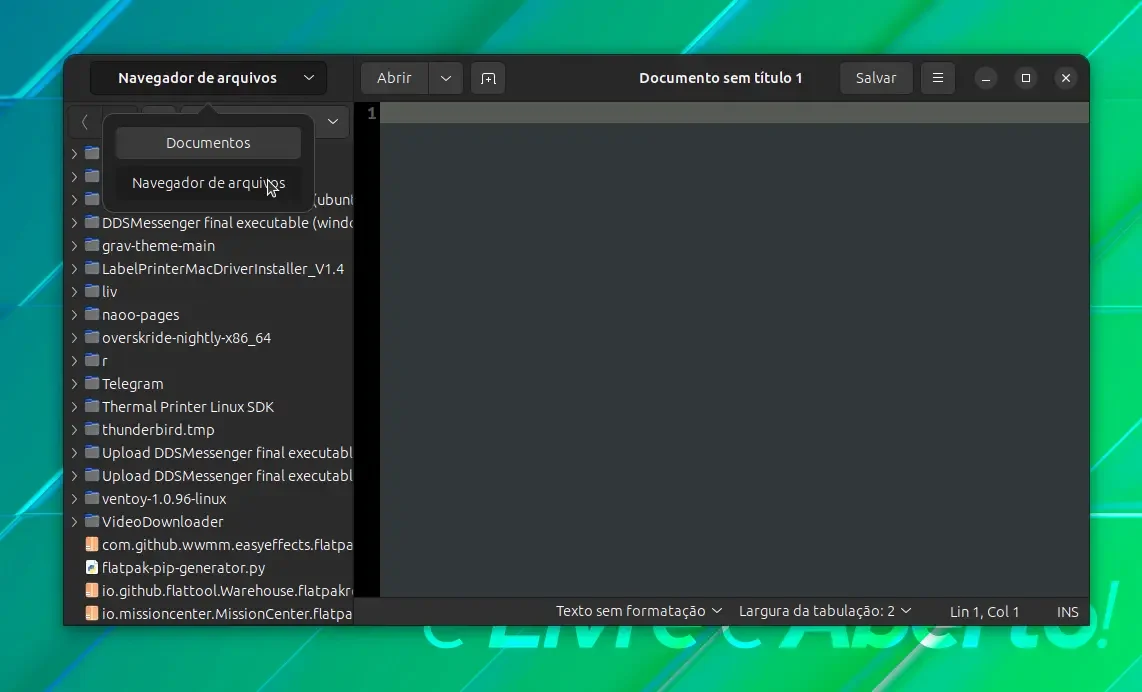Click folder icon beside Thermal Printer Linux SDK
The image size is (1142, 692).
click(x=92, y=406)
